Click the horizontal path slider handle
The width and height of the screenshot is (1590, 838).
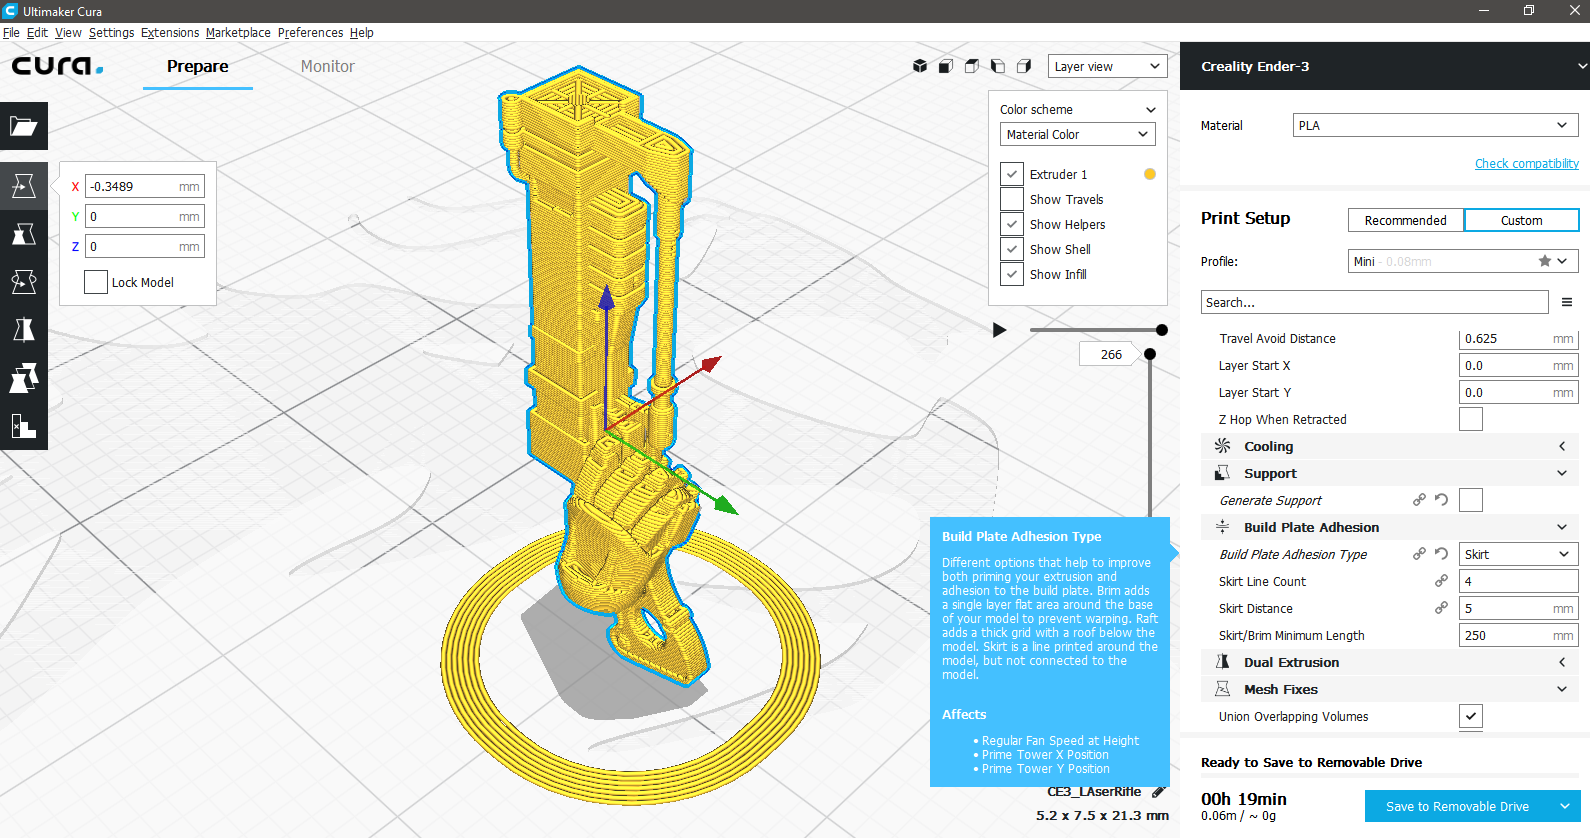pyautogui.click(x=1161, y=330)
